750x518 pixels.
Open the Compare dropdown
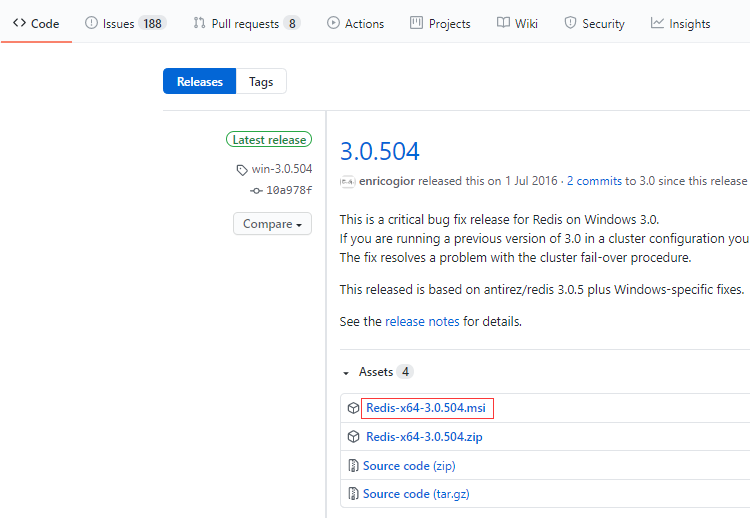pos(273,224)
